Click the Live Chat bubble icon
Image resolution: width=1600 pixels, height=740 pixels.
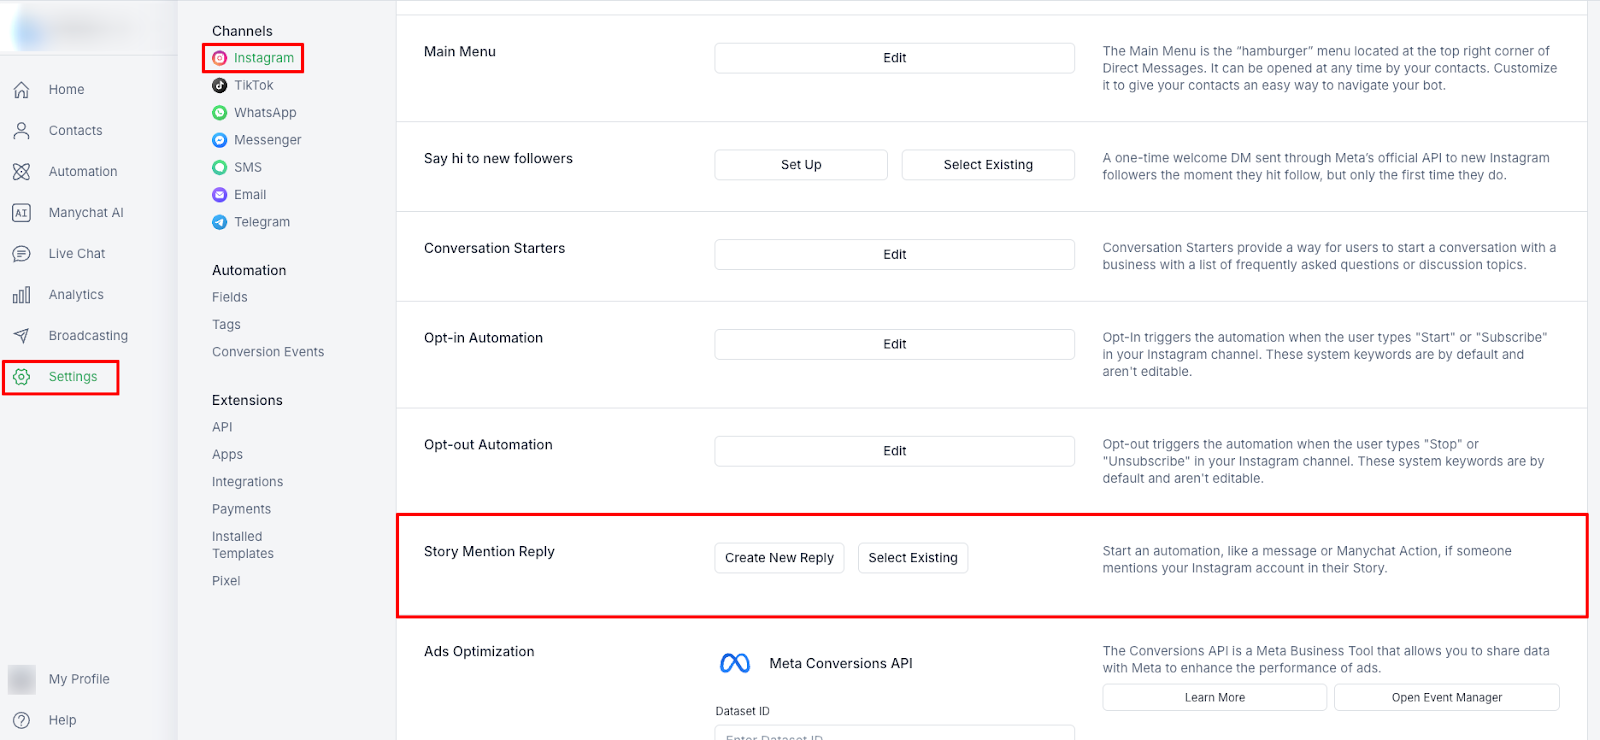21,254
